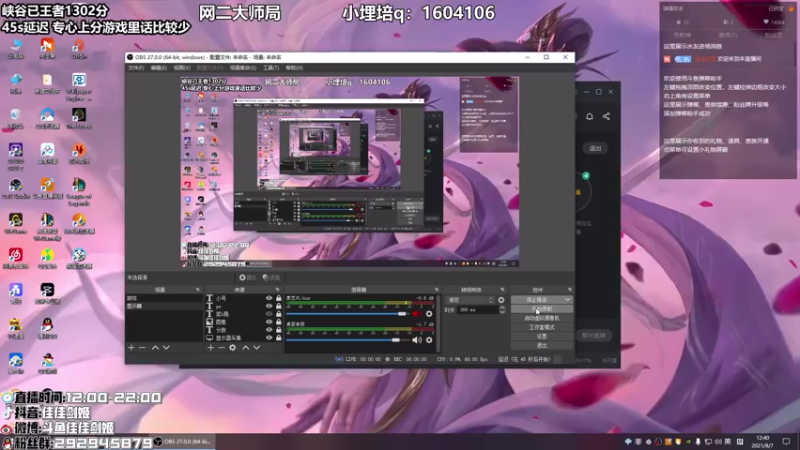
Task: Open This PC desktop icon
Action: point(16,48)
